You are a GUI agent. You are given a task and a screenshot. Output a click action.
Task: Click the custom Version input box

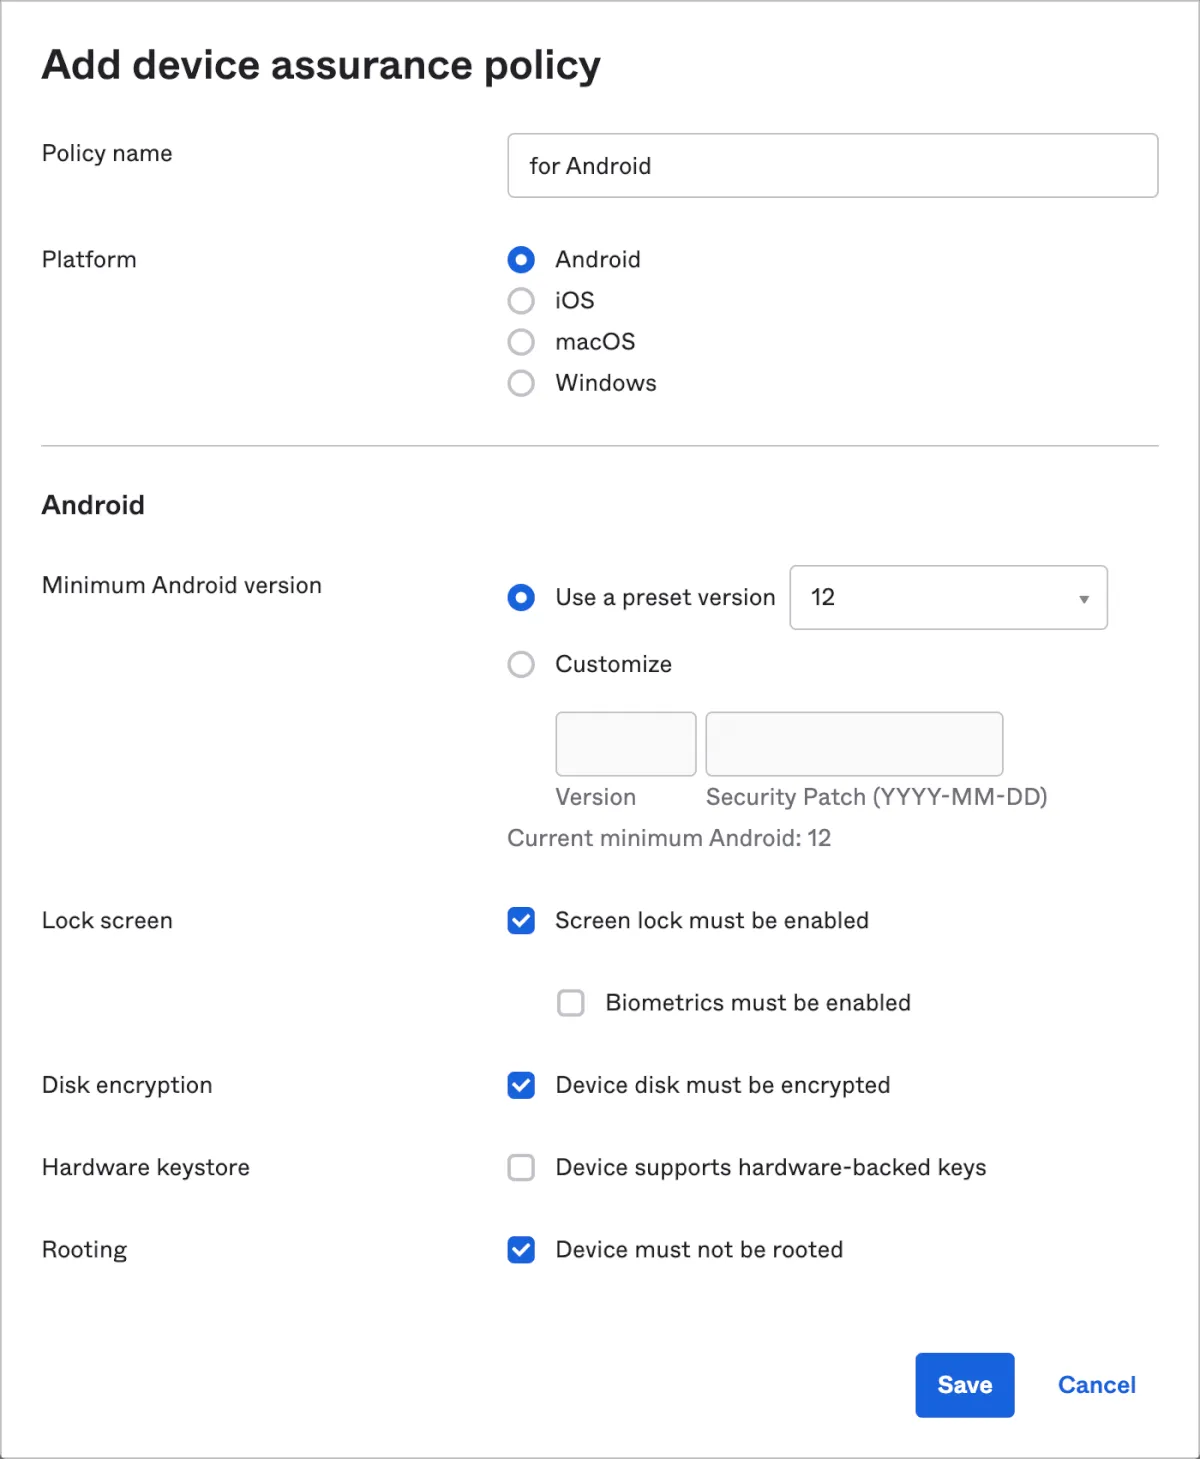pos(625,744)
